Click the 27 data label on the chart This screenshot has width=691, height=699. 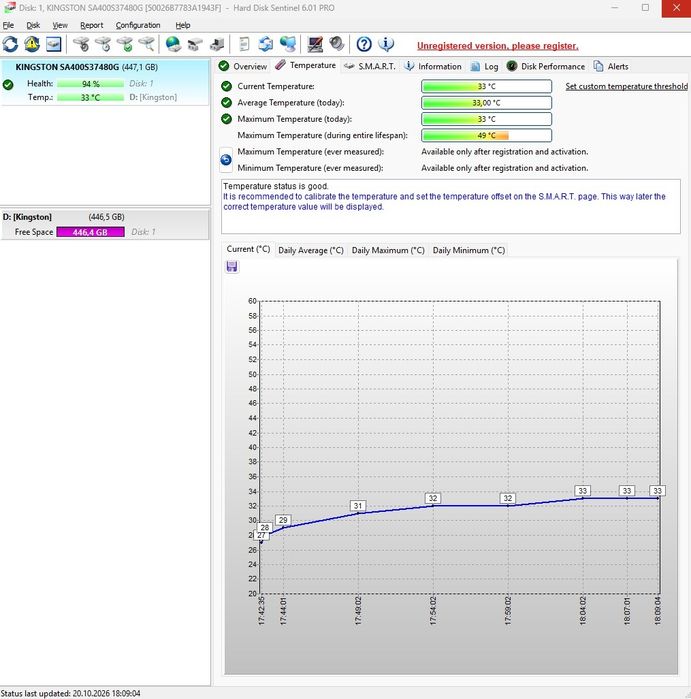(x=261, y=535)
